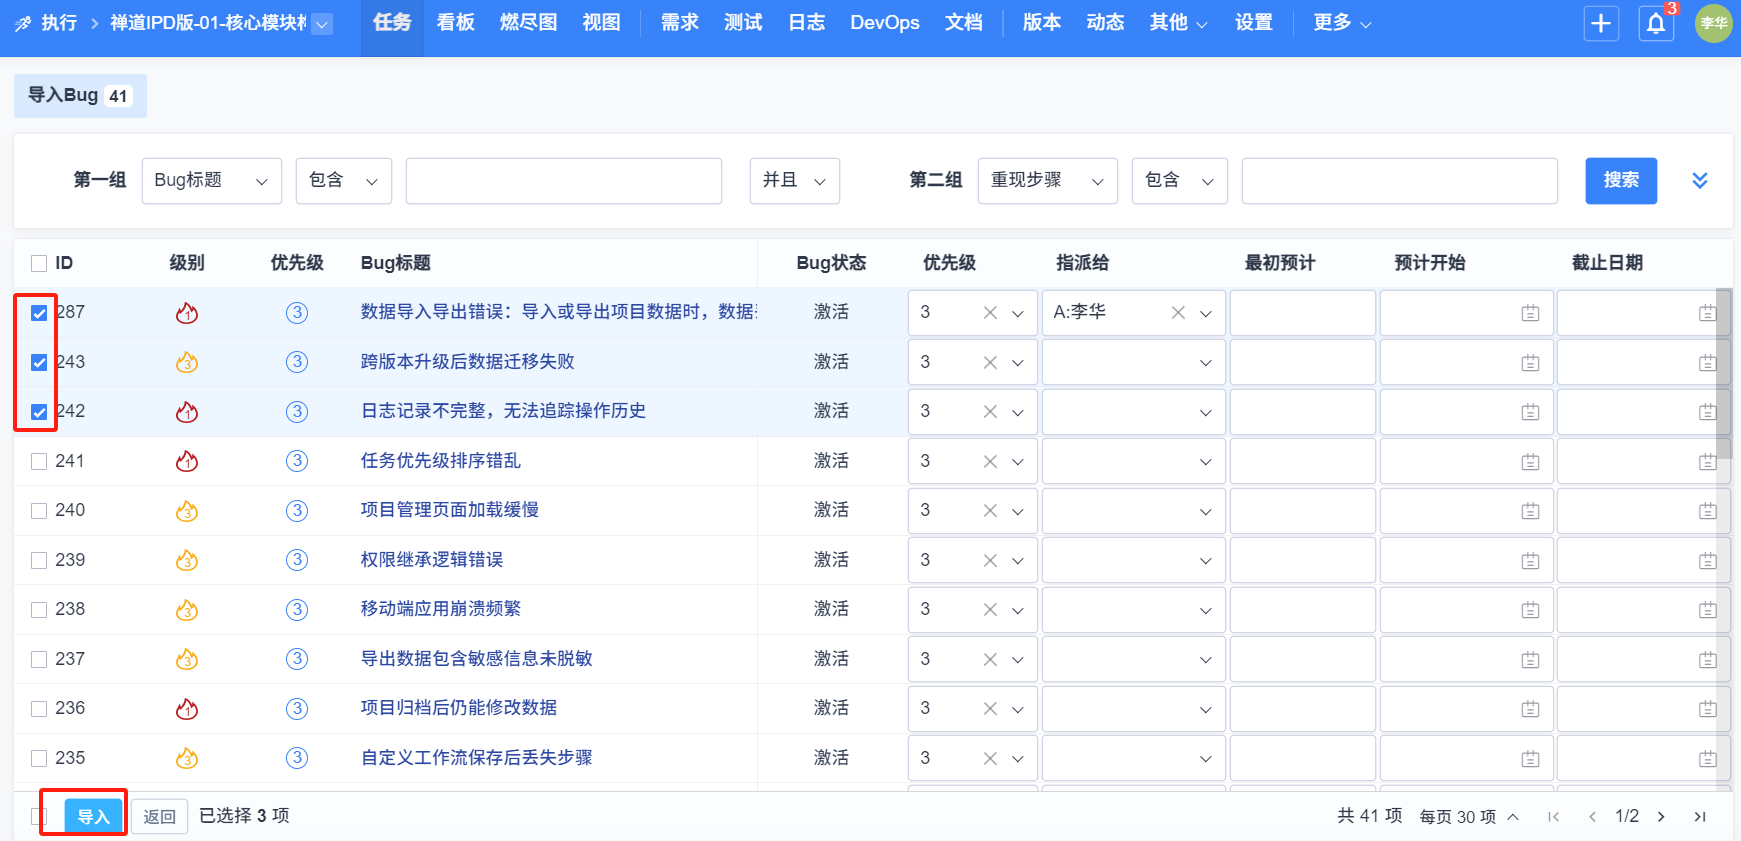This screenshot has width=1741, height=841.
Task: Toggle the select-all checkbox in ID header
Action: 39,263
